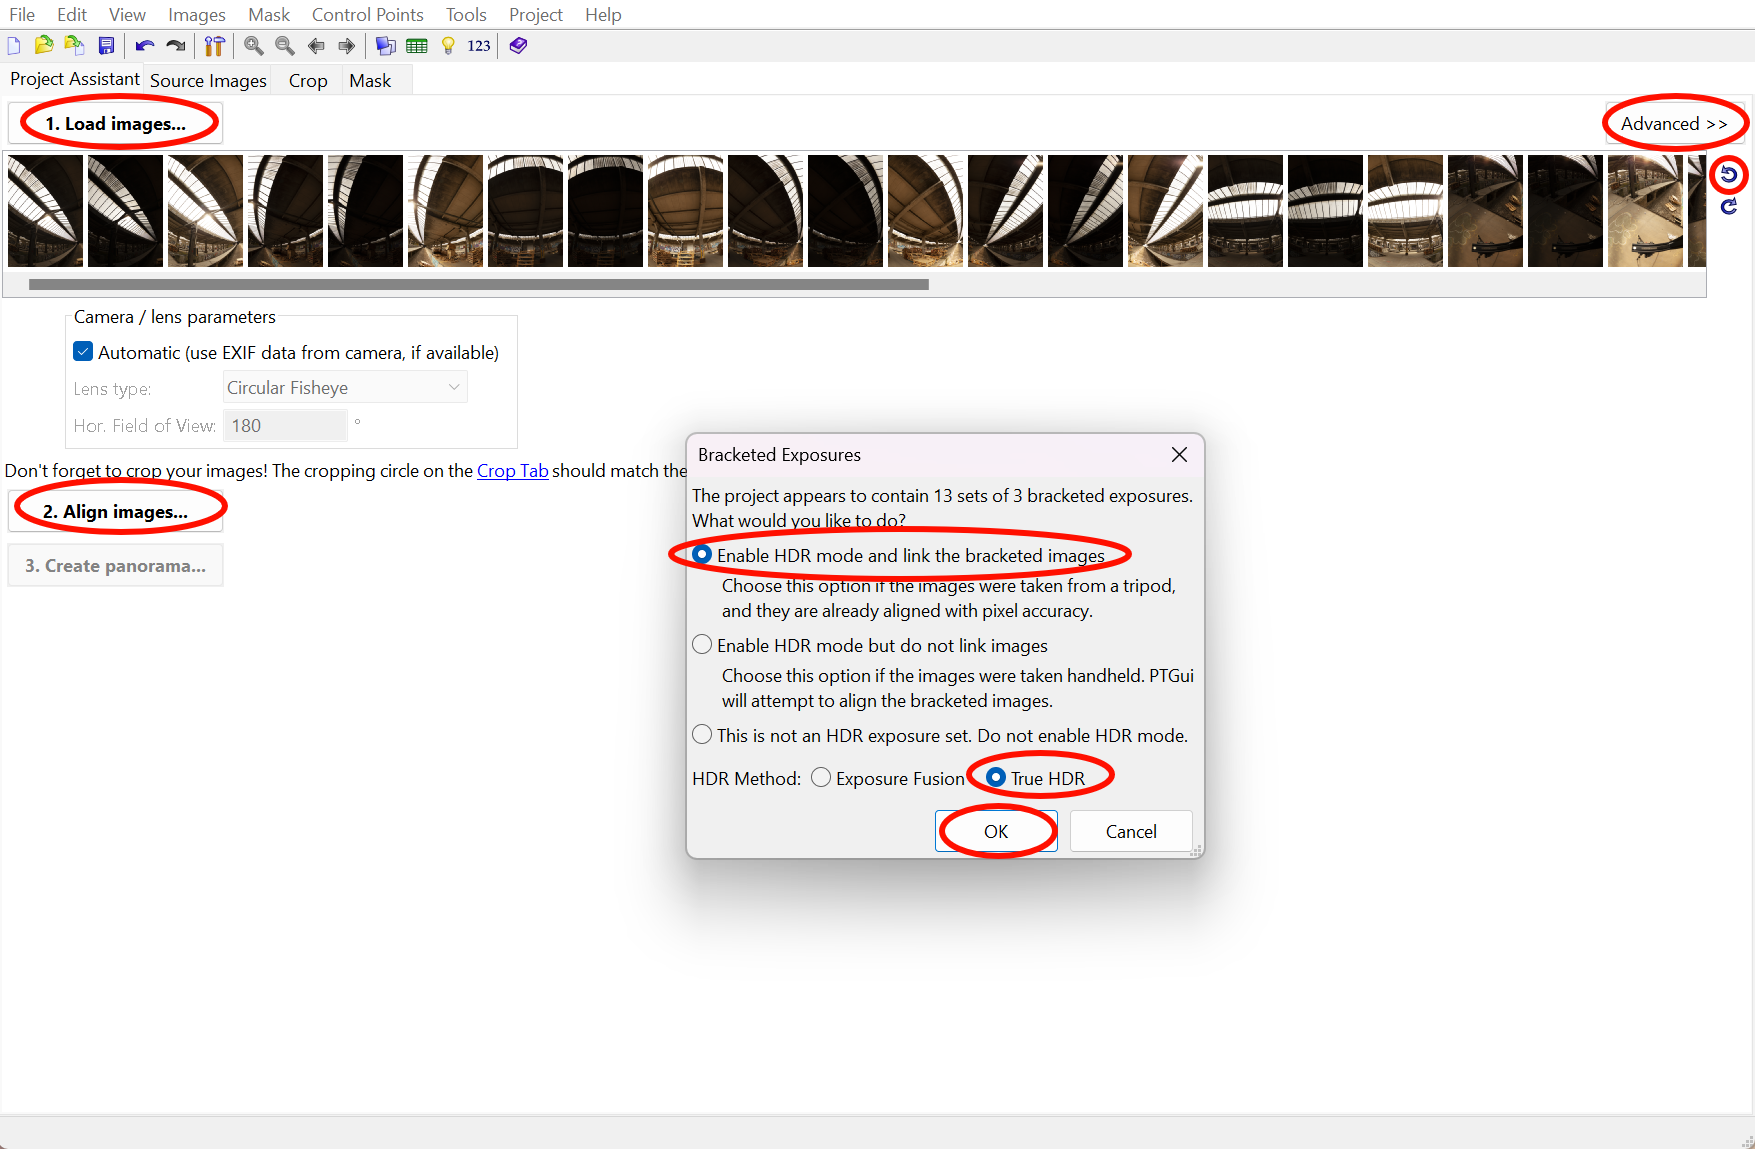Open the Edit menu

click(x=72, y=15)
